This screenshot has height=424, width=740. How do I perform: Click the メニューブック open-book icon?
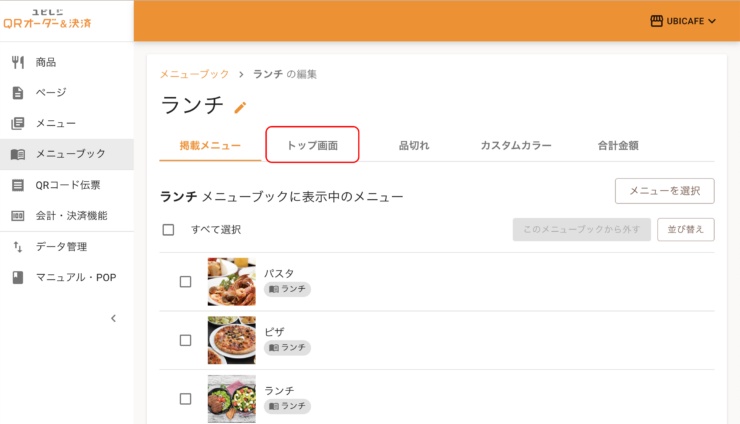click(x=18, y=154)
